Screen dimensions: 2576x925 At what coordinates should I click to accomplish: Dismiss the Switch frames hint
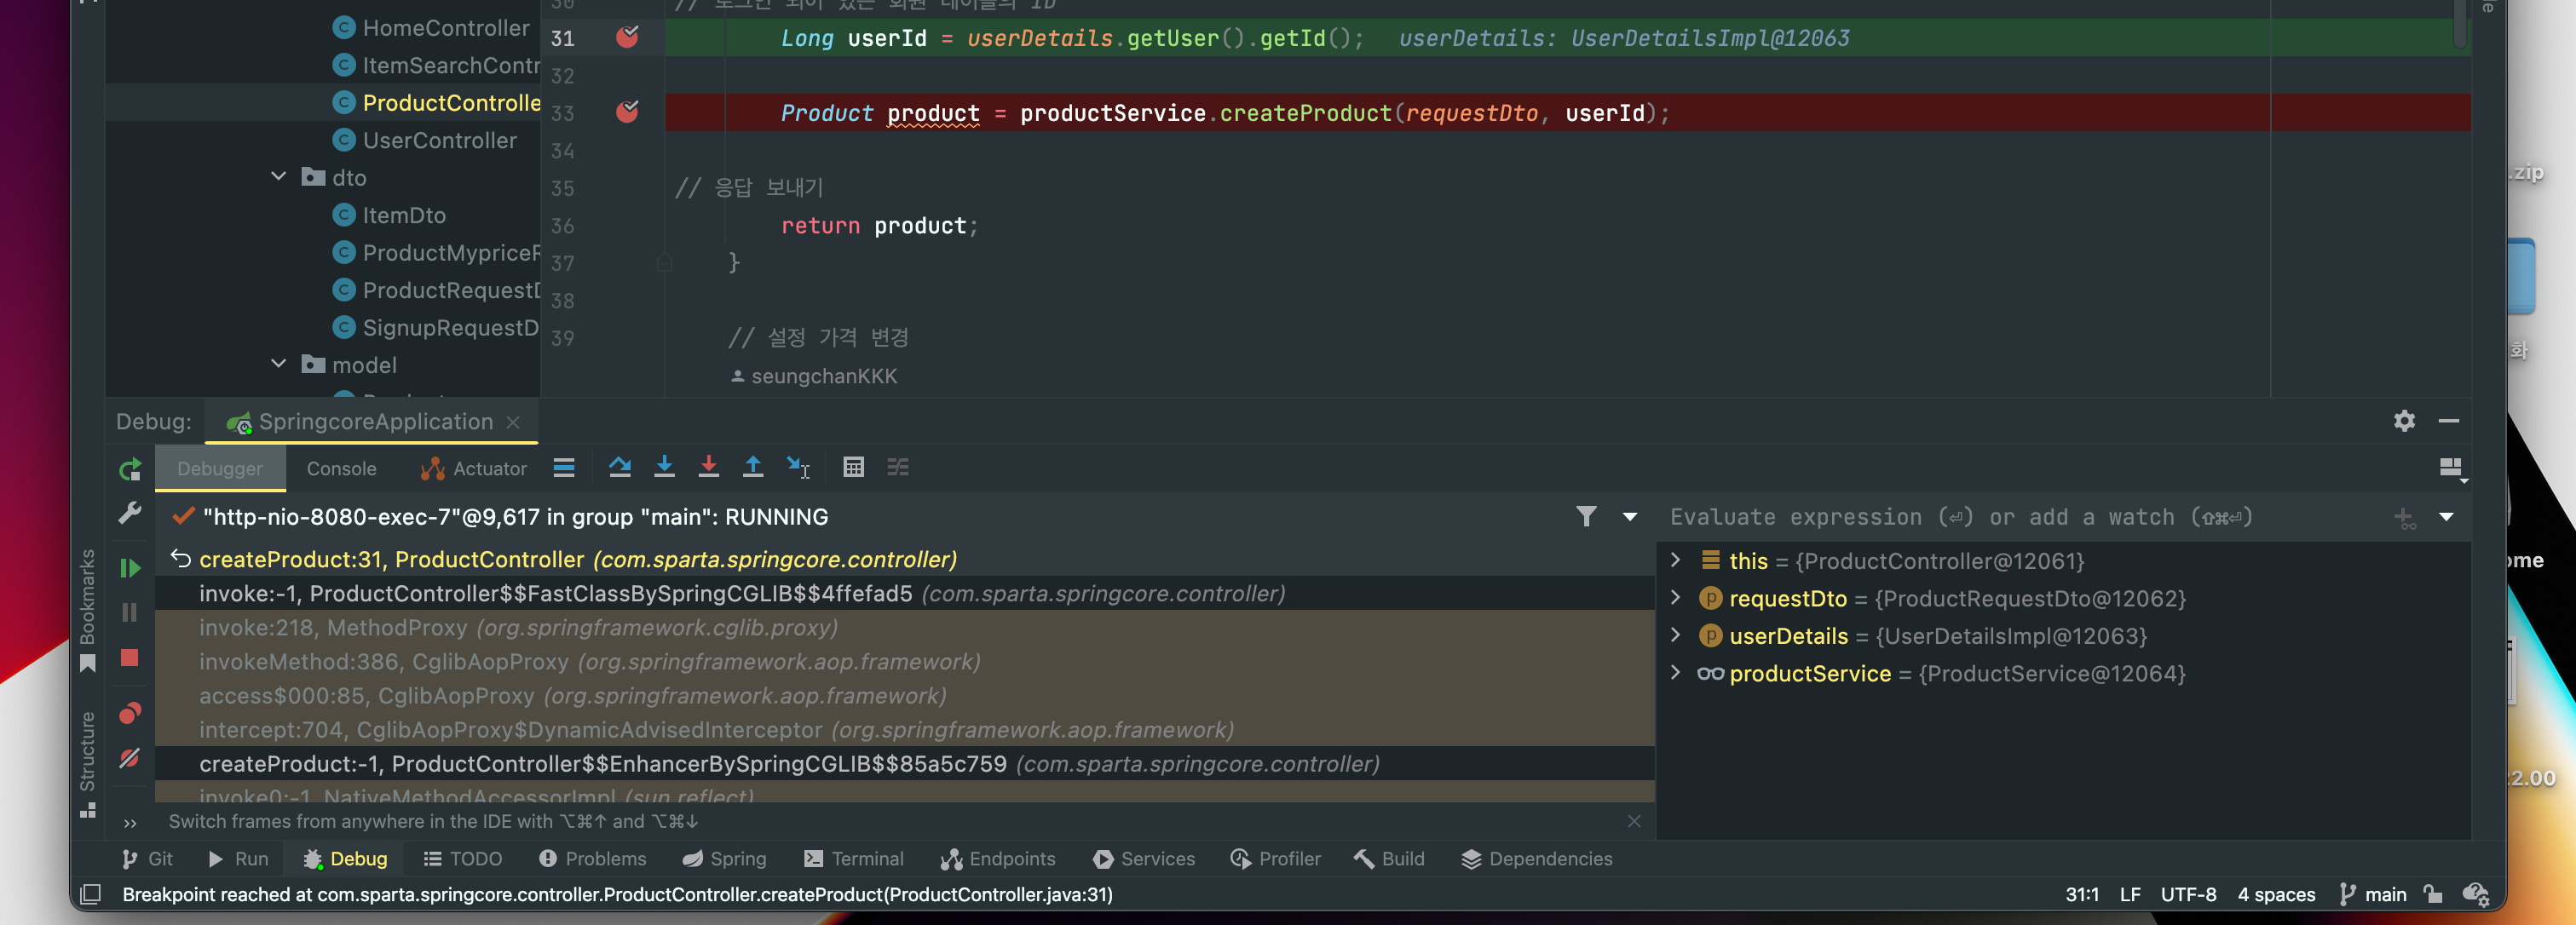tap(1634, 821)
